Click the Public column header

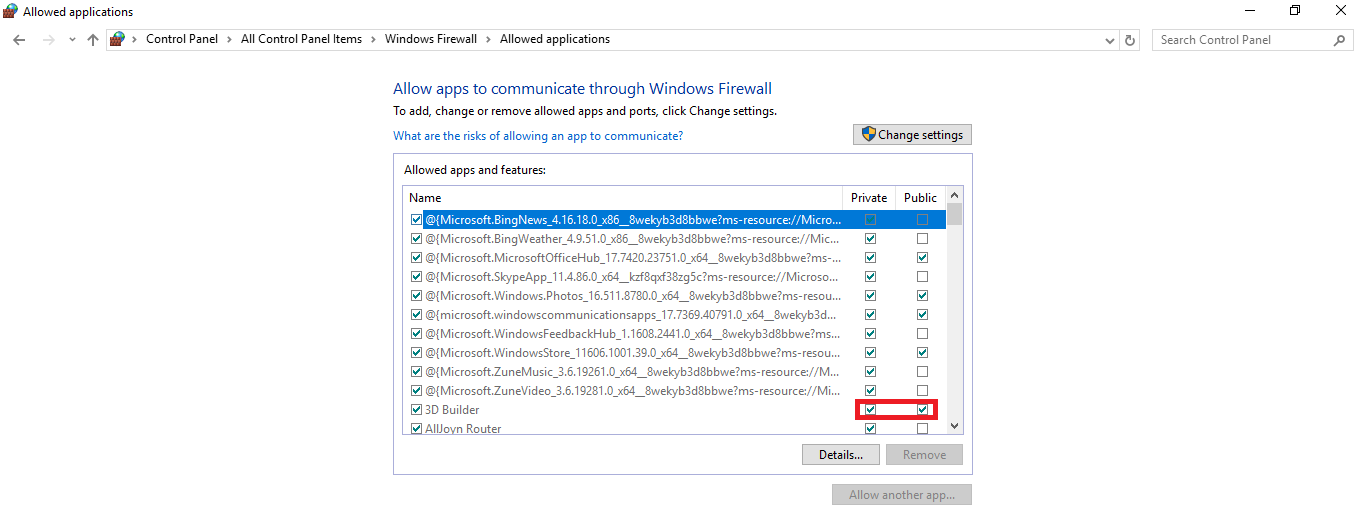pyautogui.click(x=921, y=198)
